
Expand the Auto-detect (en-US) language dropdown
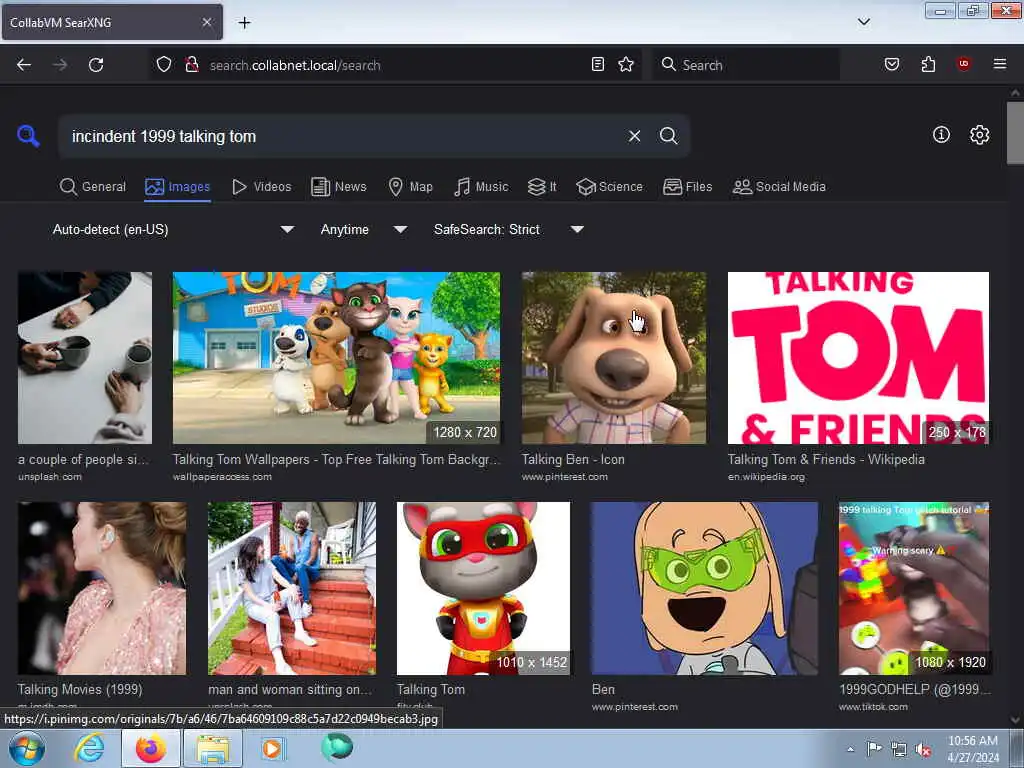173,229
